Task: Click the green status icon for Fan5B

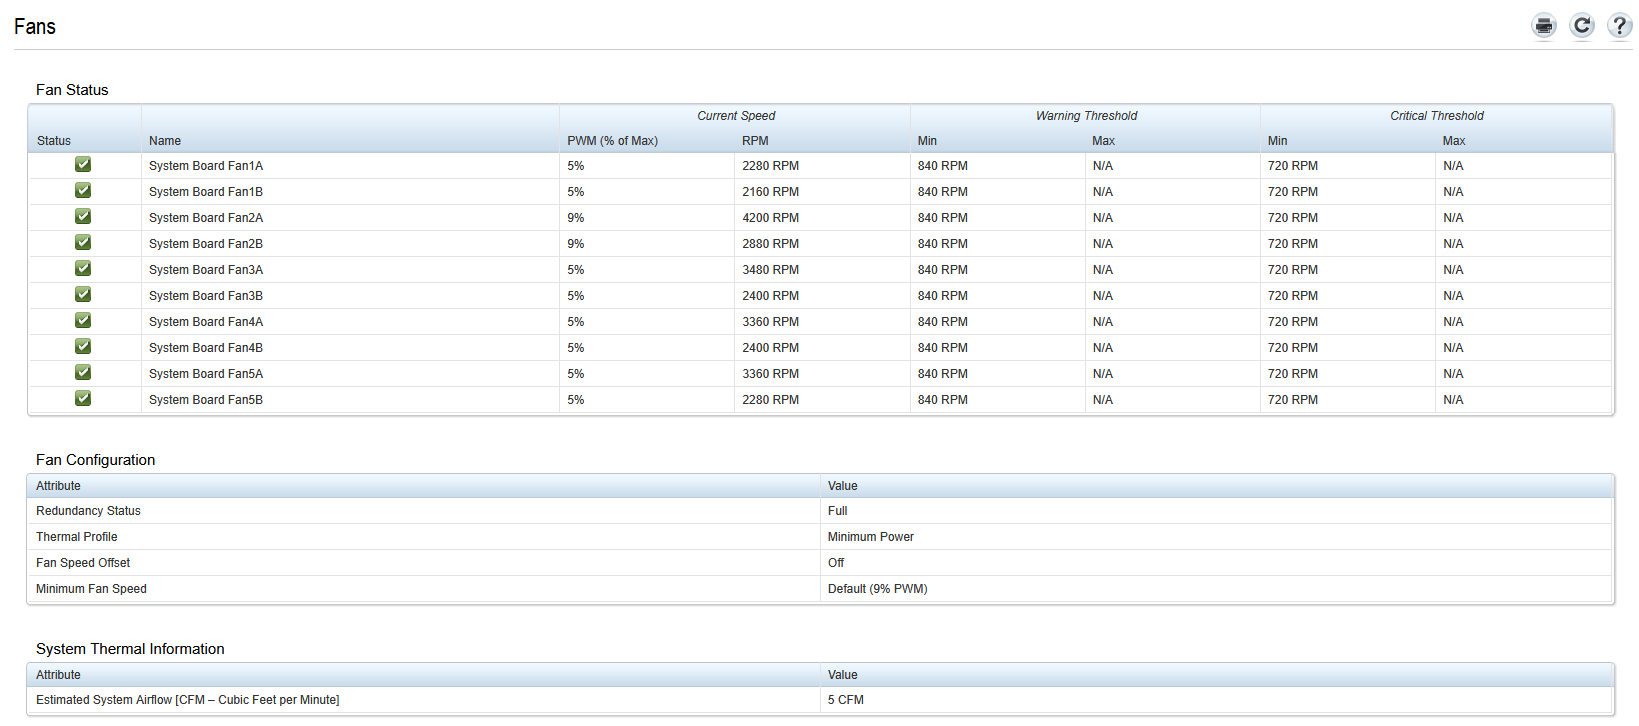Action: point(83,399)
